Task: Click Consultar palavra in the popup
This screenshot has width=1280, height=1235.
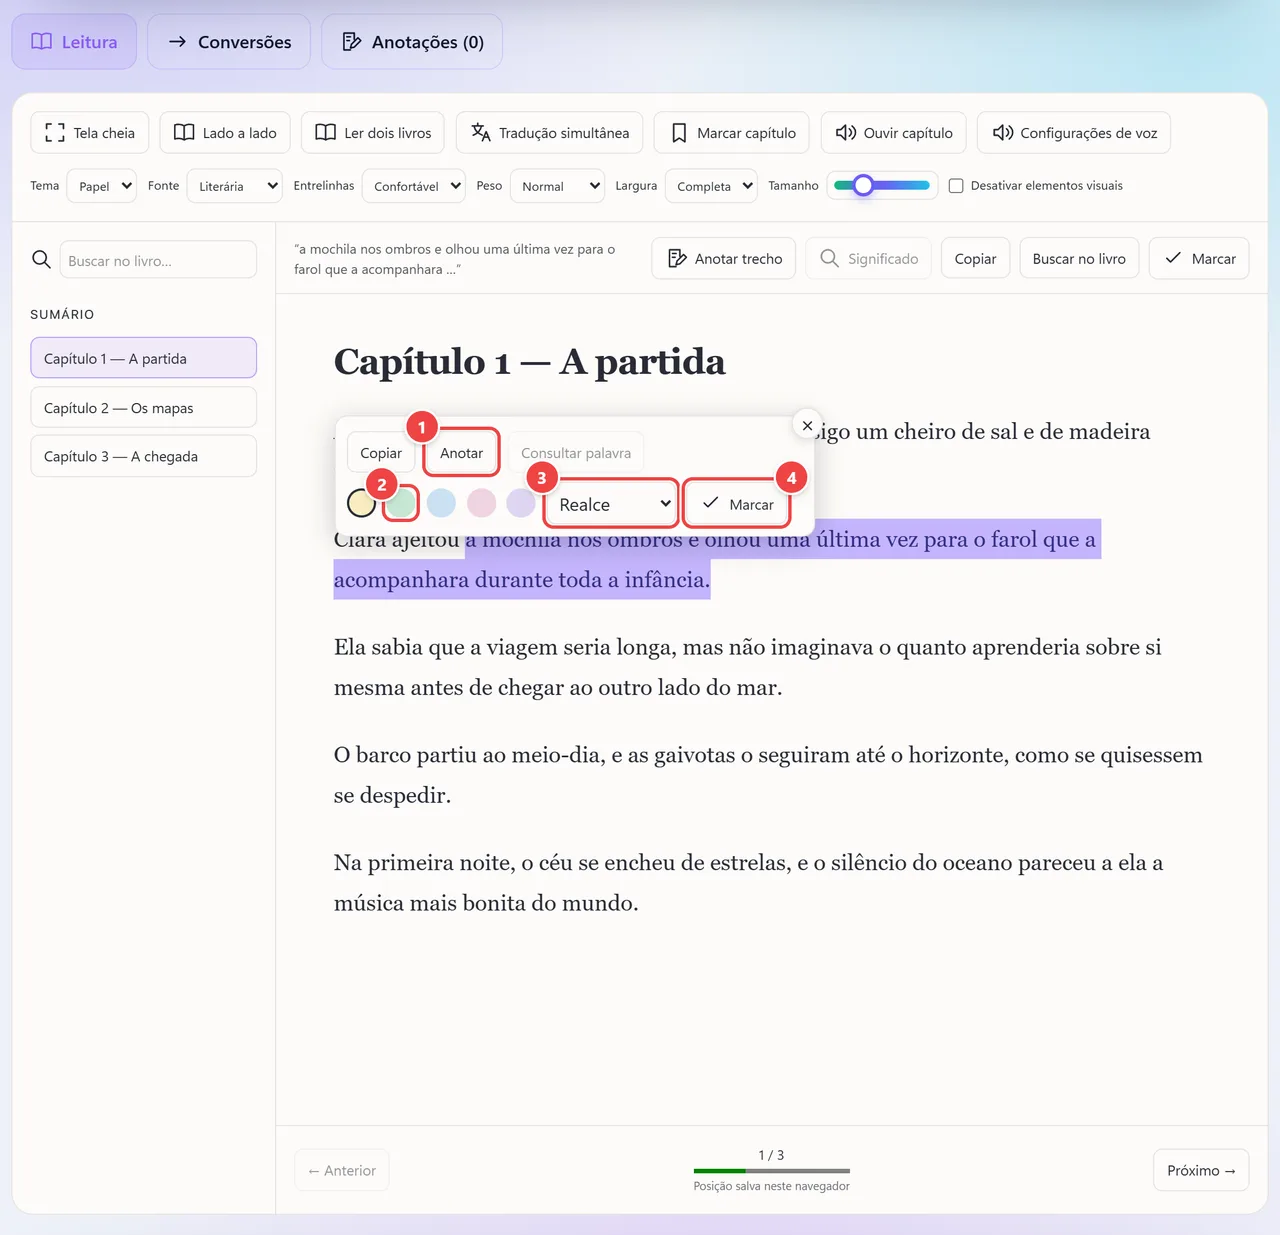Action: click(x=576, y=453)
